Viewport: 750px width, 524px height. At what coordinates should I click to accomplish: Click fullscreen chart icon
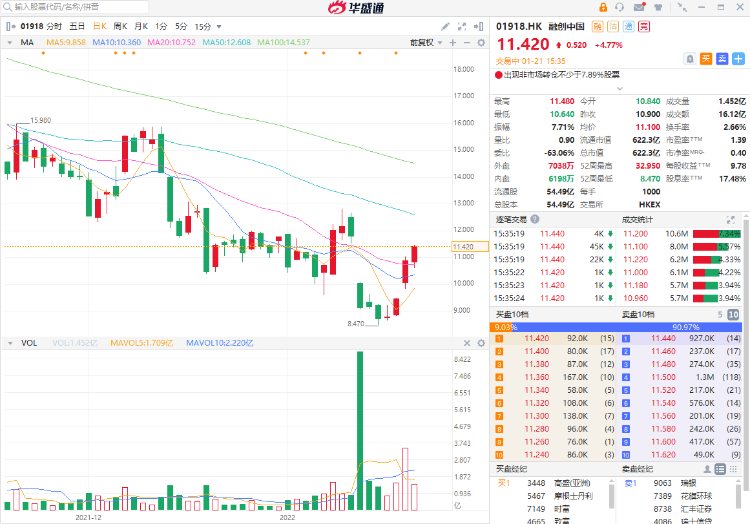(x=462, y=26)
